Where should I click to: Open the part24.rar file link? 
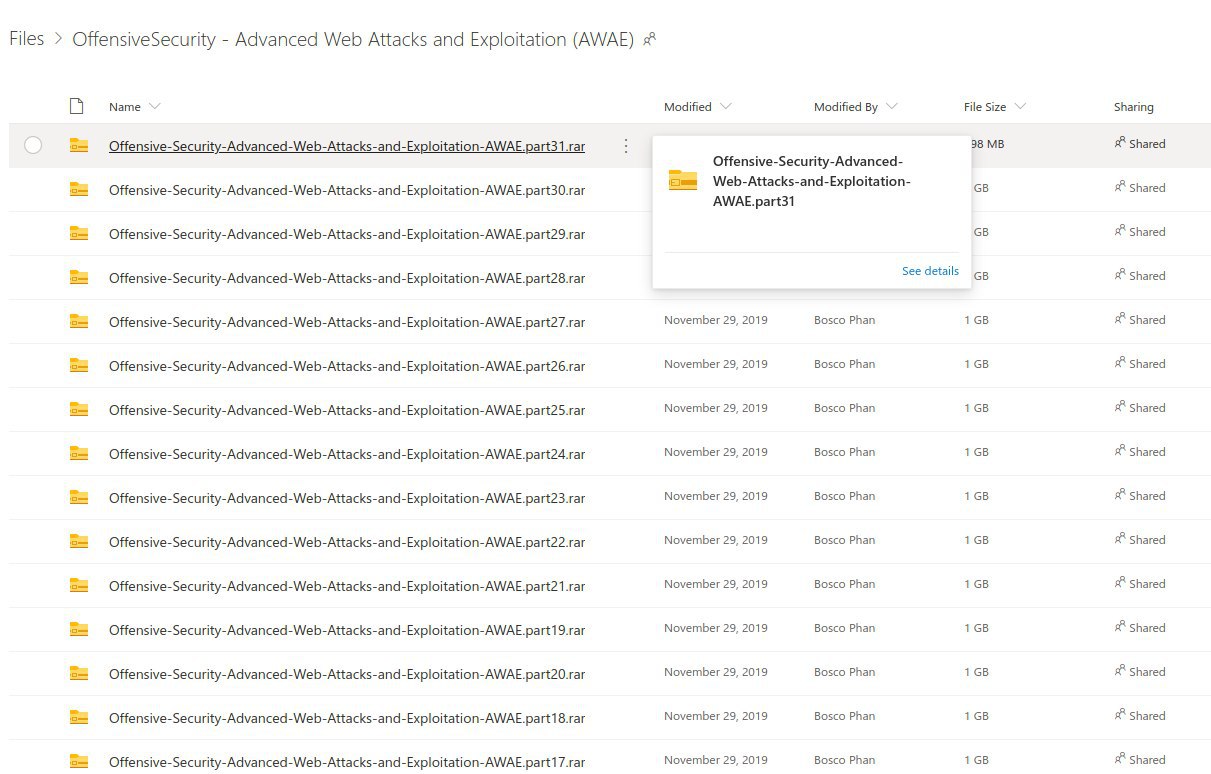pos(347,454)
